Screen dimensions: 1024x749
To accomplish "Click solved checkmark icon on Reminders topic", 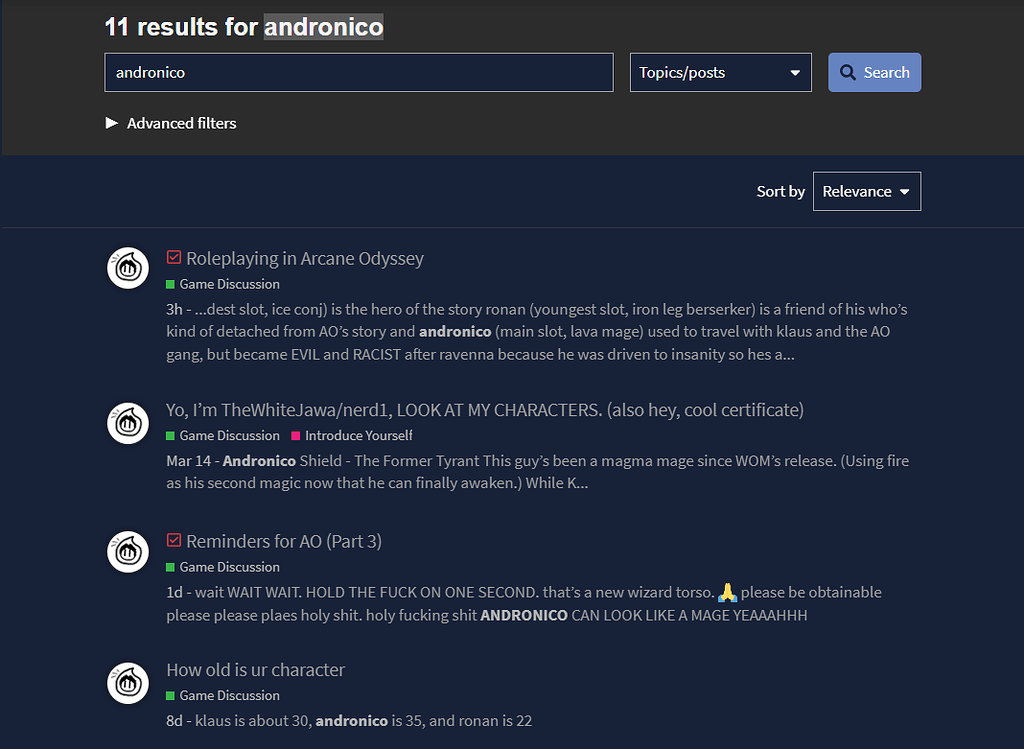I will (x=174, y=541).
